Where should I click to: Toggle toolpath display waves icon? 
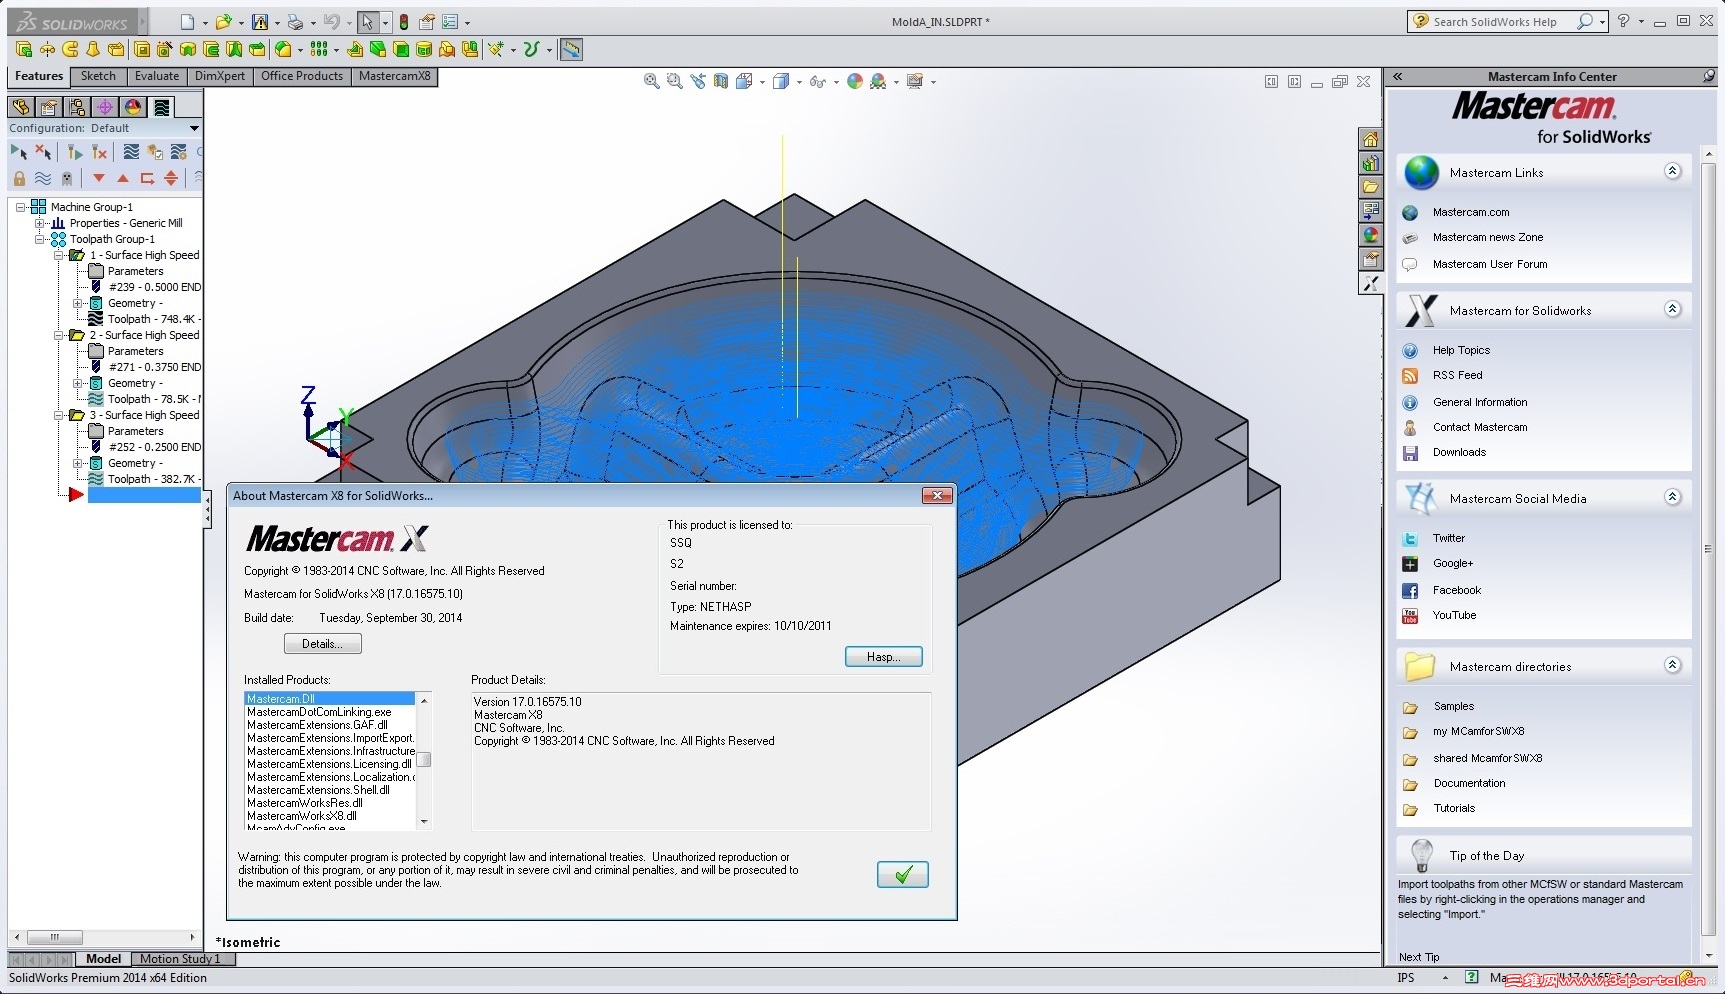pyautogui.click(x=43, y=178)
